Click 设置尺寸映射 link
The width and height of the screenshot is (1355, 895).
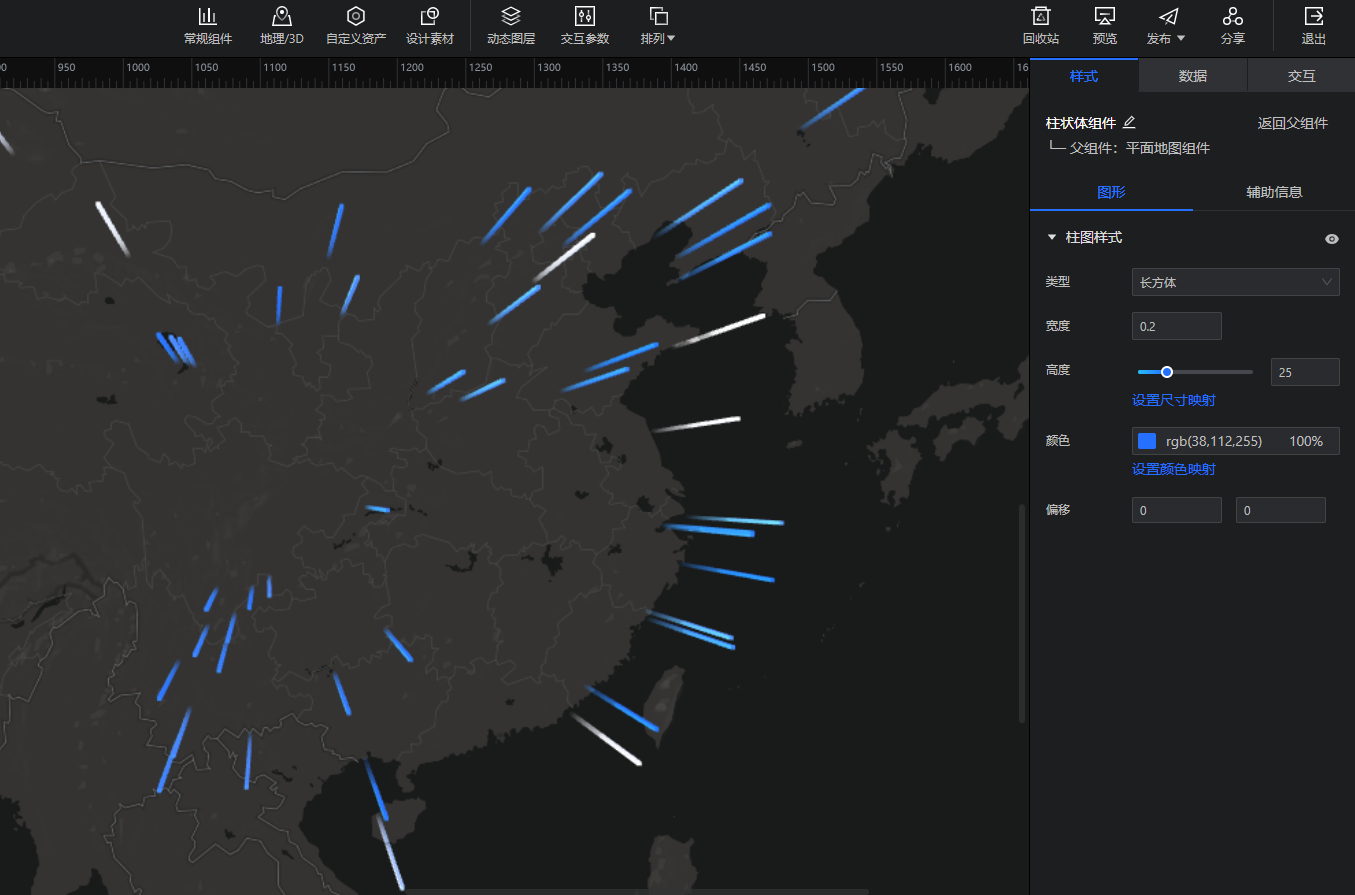(x=1173, y=400)
